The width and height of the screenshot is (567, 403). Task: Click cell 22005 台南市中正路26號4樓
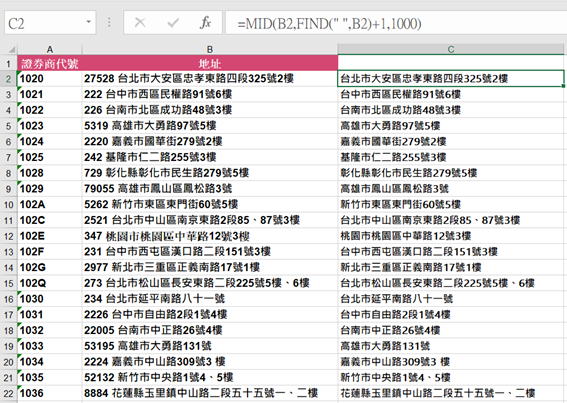pos(210,331)
